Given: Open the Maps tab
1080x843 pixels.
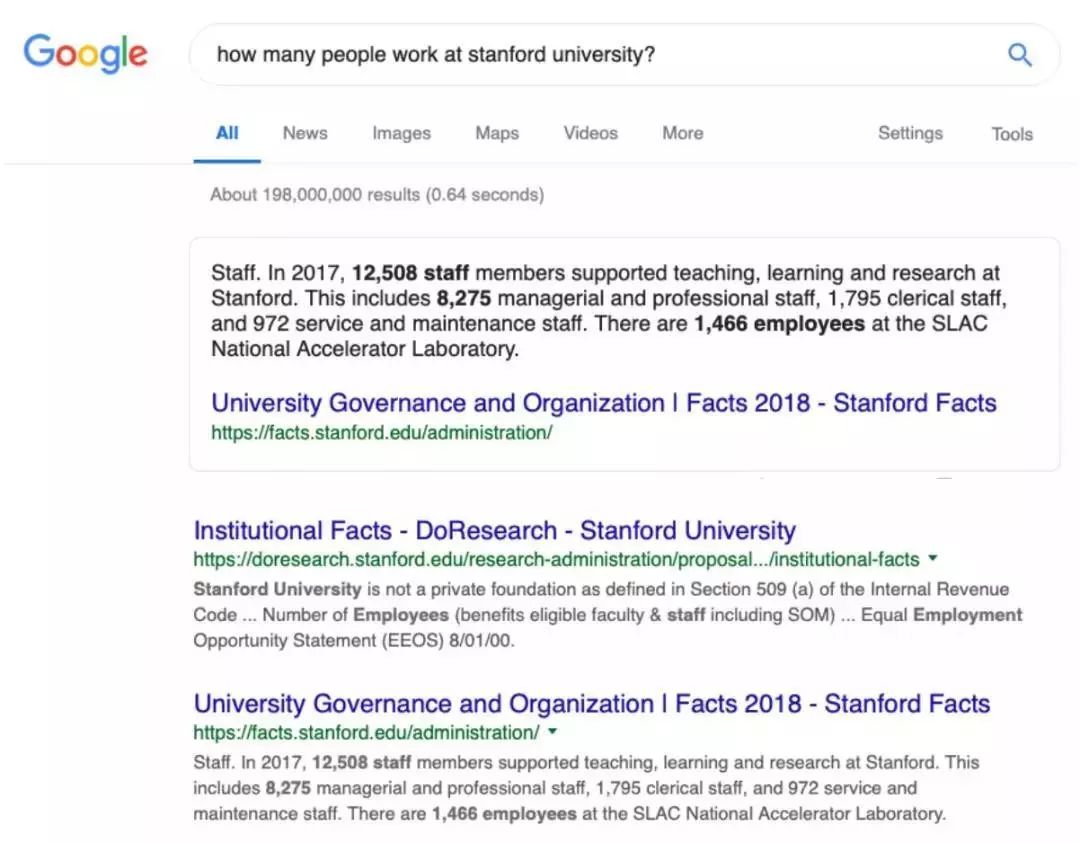Looking at the screenshot, I should (x=497, y=133).
